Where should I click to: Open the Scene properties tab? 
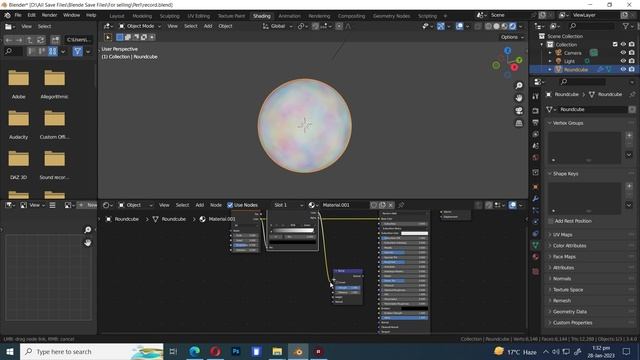tap(536, 146)
